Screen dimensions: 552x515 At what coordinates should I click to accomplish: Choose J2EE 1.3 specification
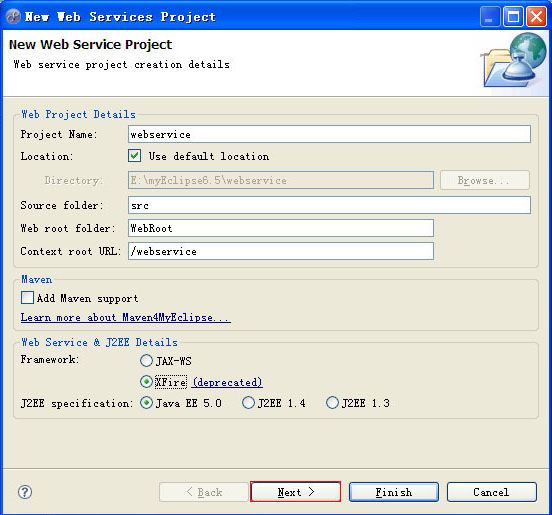332,403
